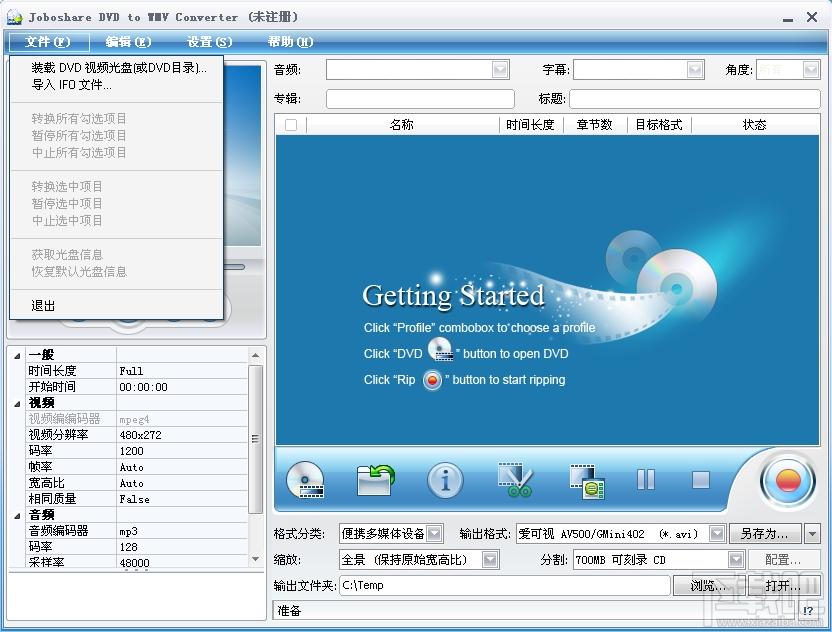The height and width of the screenshot is (632, 832).
Task: Open arrow menu next to 另存为
Action: click(812, 533)
